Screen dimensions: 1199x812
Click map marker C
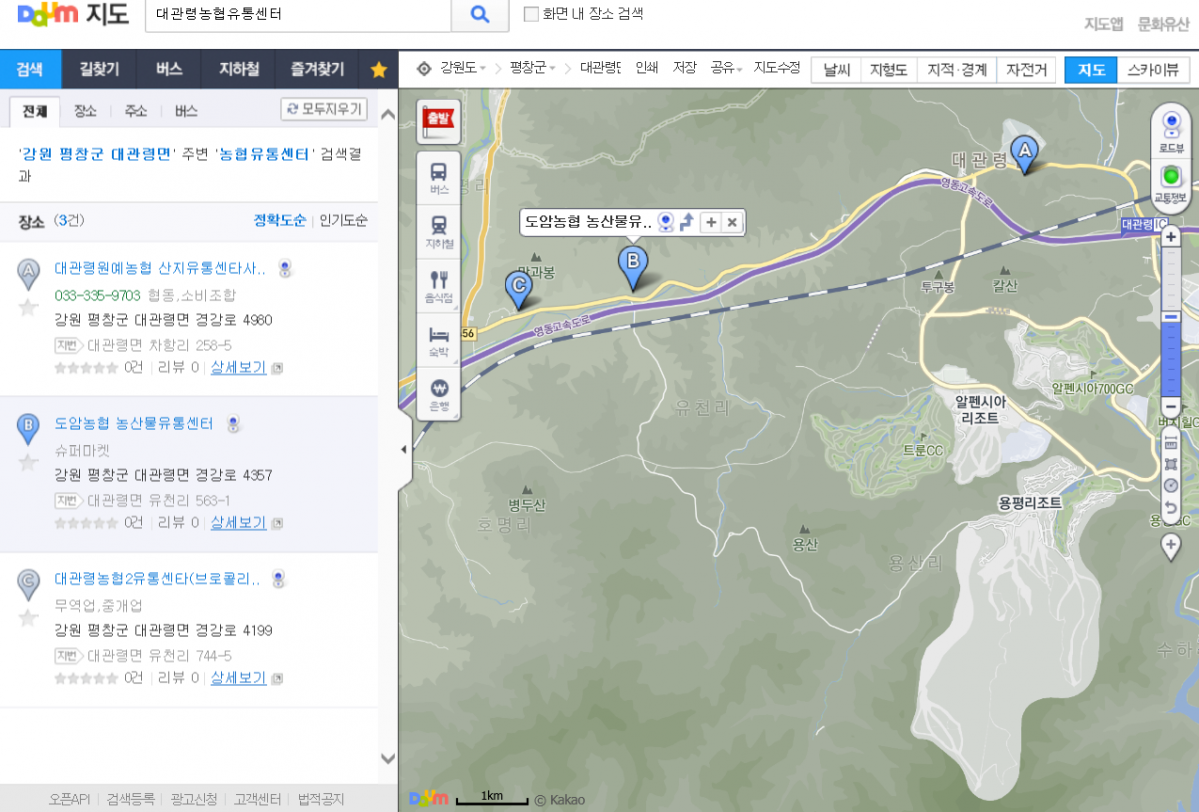[518, 291]
